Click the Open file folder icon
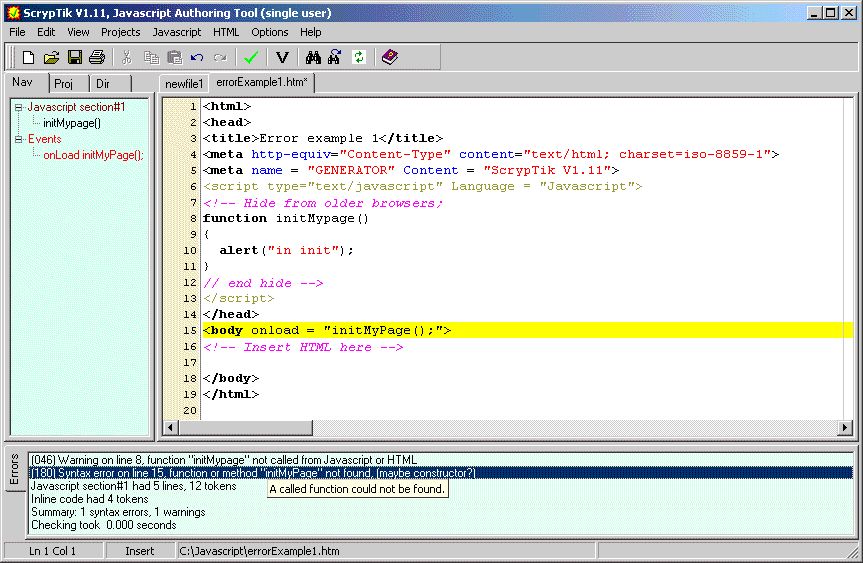 51,58
